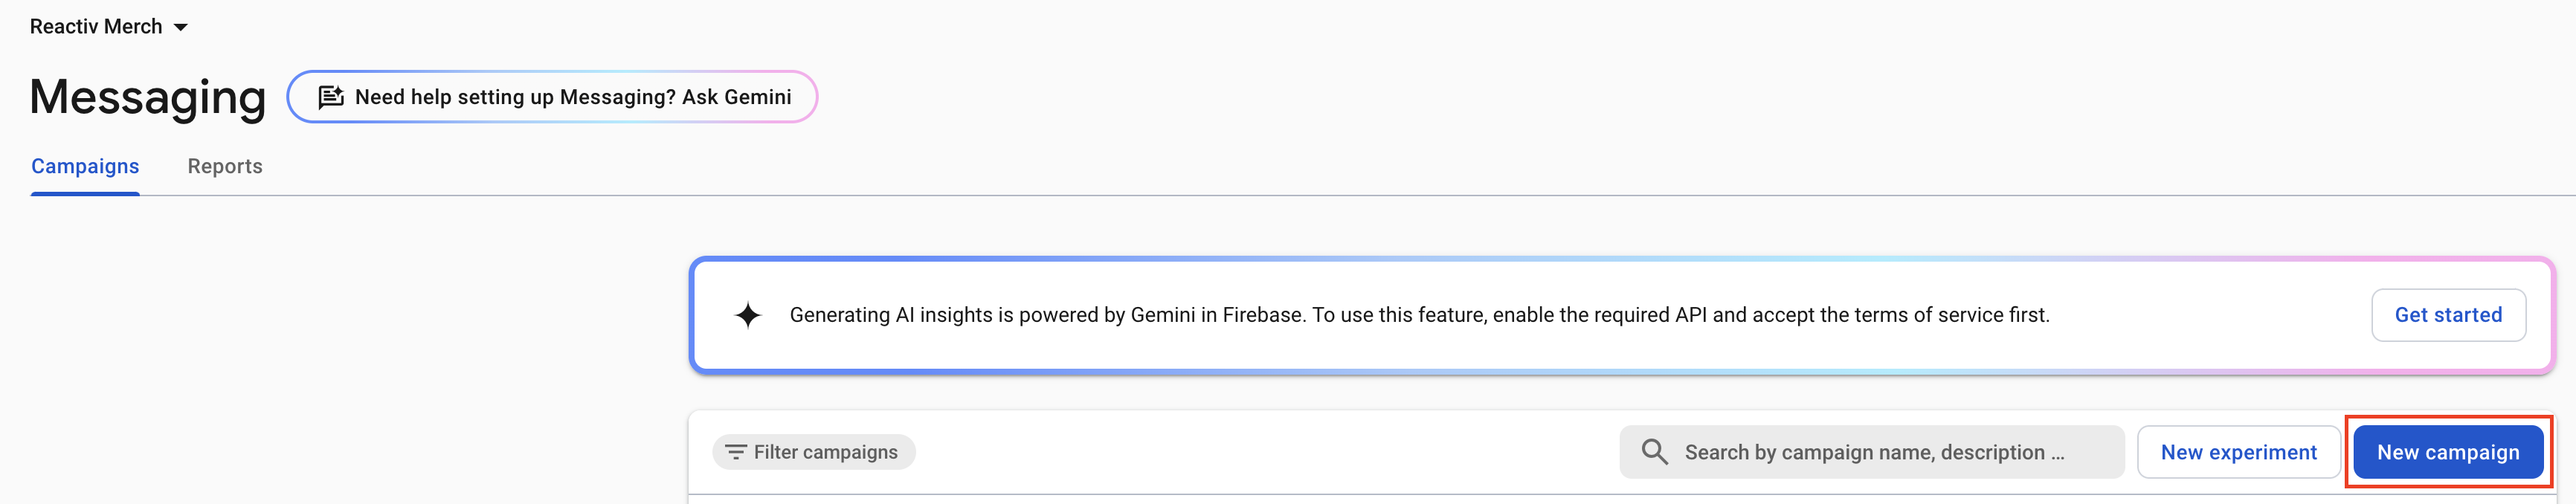Click the Messaging page heading

tap(148, 97)
